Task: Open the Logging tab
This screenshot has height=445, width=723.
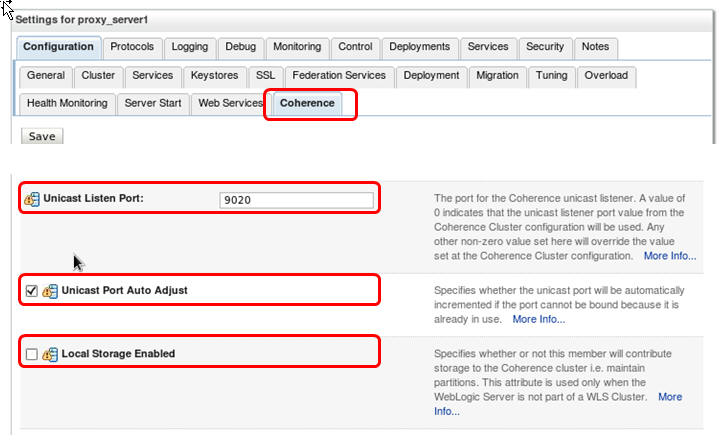Action: tap(189, 47)
